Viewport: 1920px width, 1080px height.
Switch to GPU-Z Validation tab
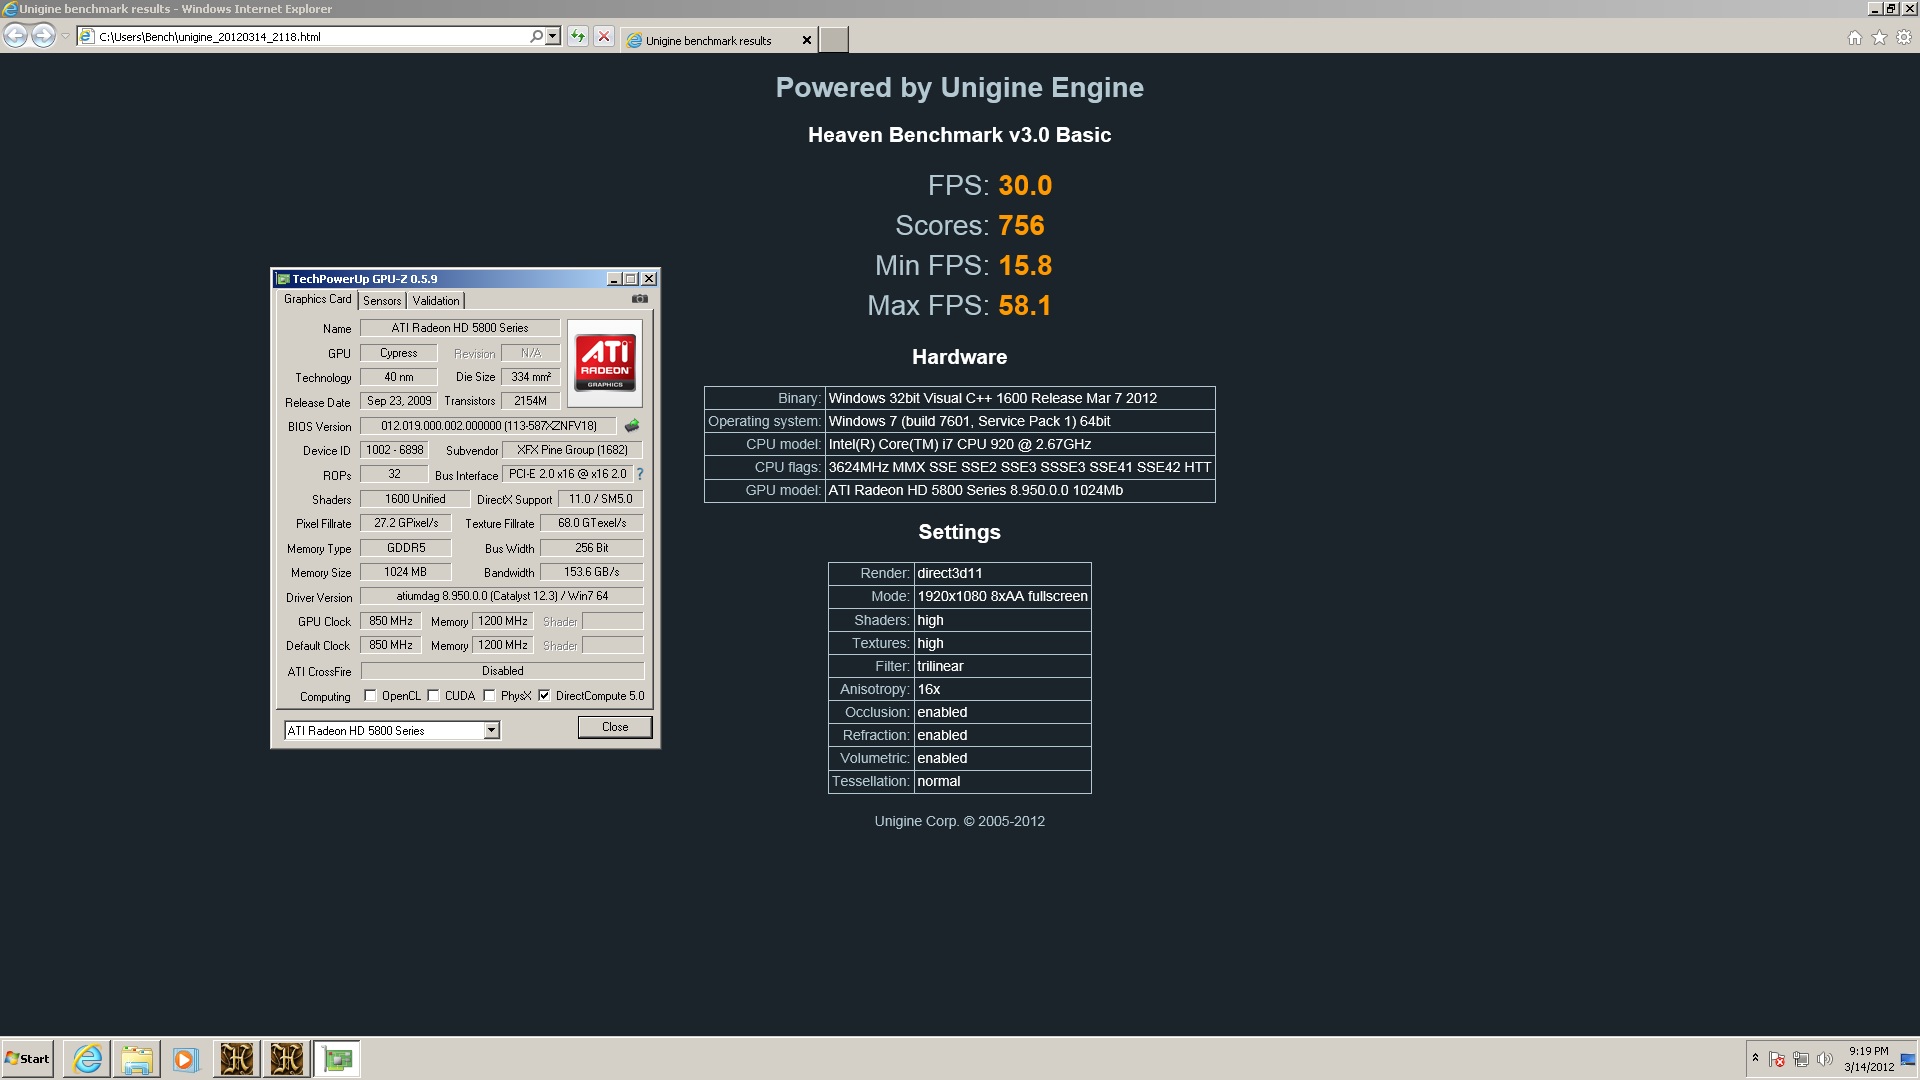click(x=436, y=301)
